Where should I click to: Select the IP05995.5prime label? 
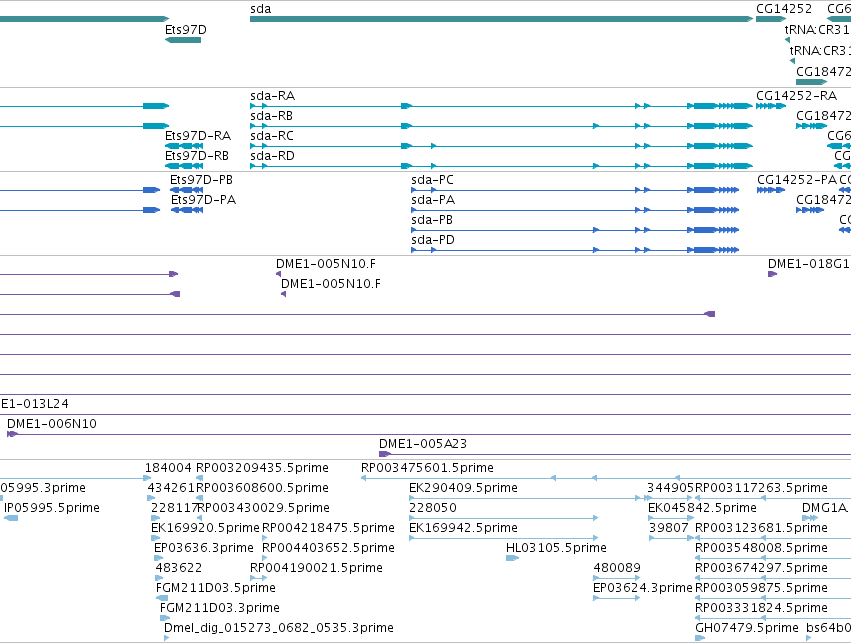(x=52, y=508)
